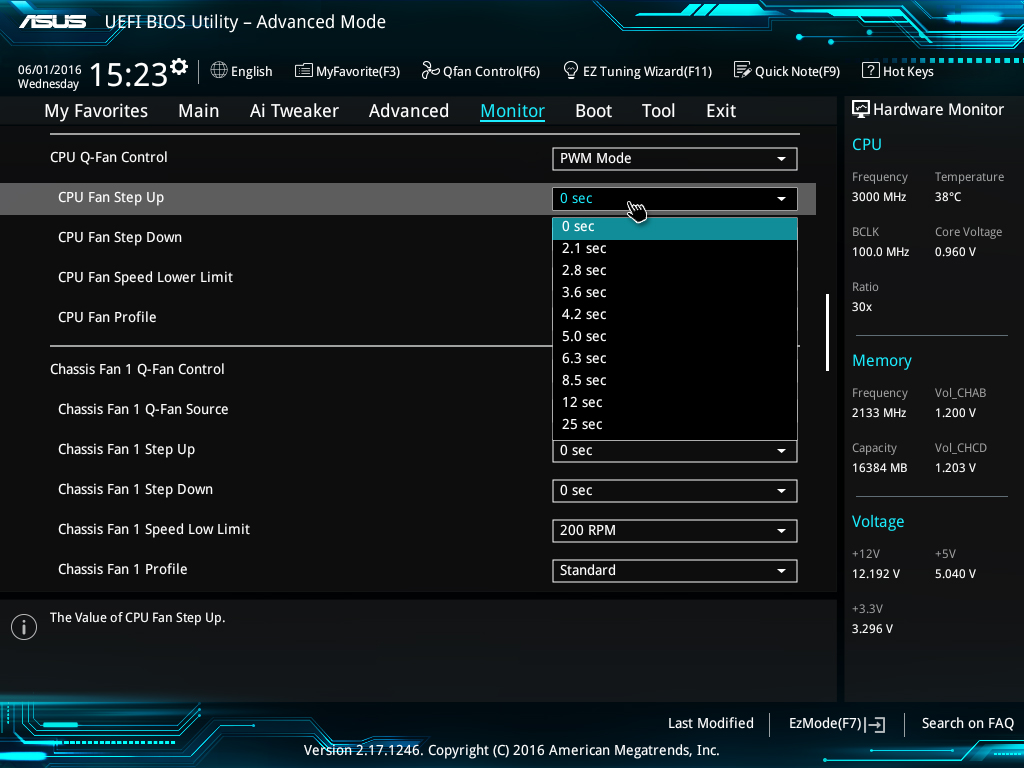Choose 2.1 sec option

click(675, 249)
